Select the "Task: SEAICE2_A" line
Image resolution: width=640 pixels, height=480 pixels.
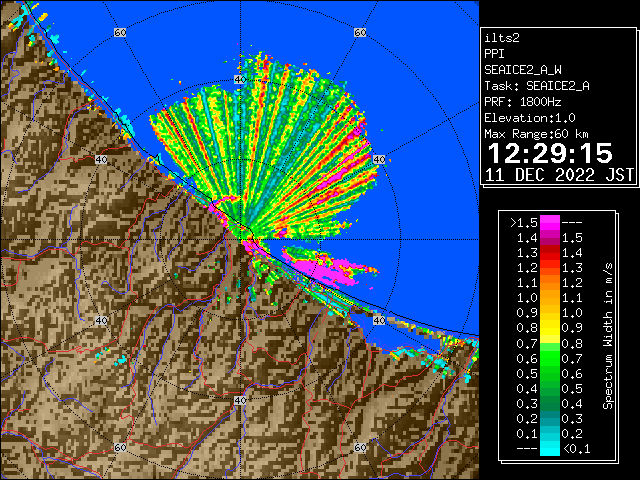pos(537,86)
